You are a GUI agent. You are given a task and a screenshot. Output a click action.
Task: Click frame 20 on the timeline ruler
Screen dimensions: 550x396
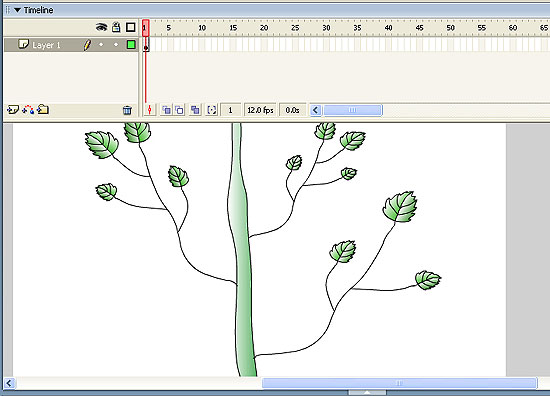pos(264,28)
